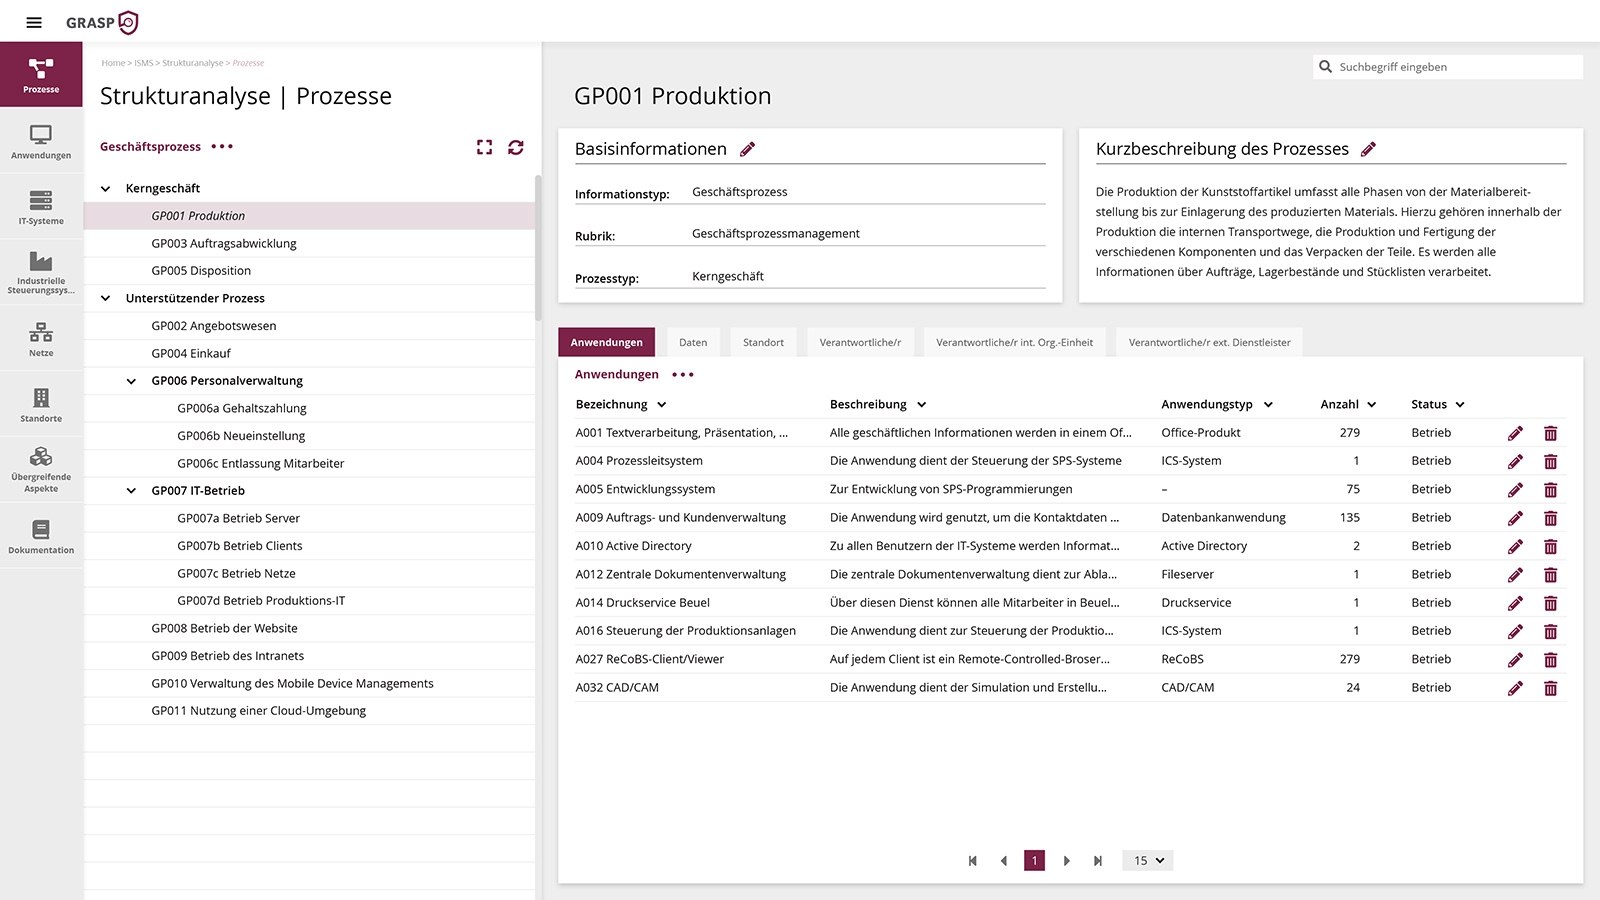Open Geschäftsprozess three-dots menu

click(222, 147)
